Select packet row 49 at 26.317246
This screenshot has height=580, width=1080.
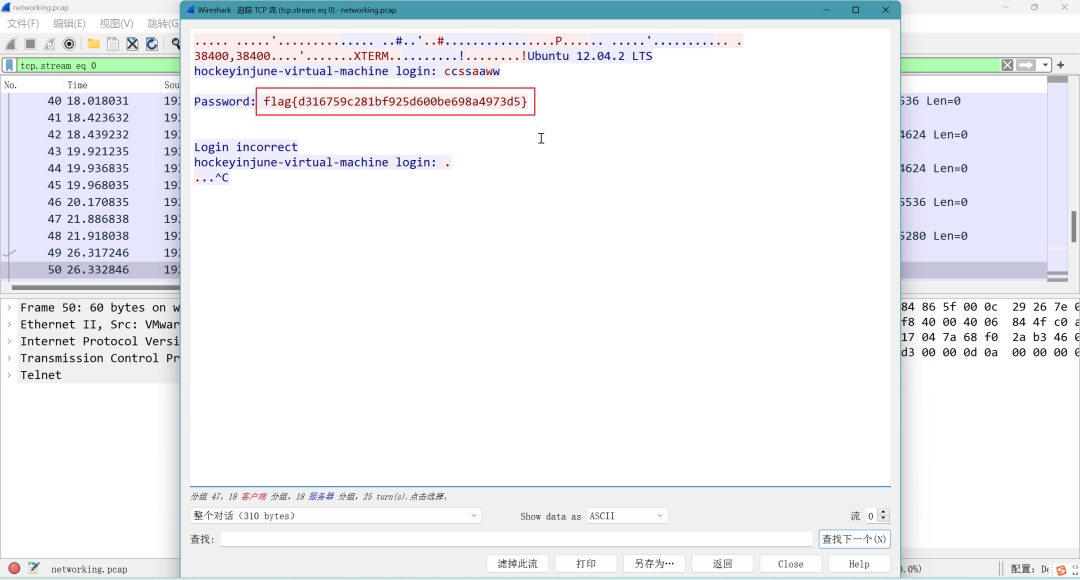tap(90, 253)
